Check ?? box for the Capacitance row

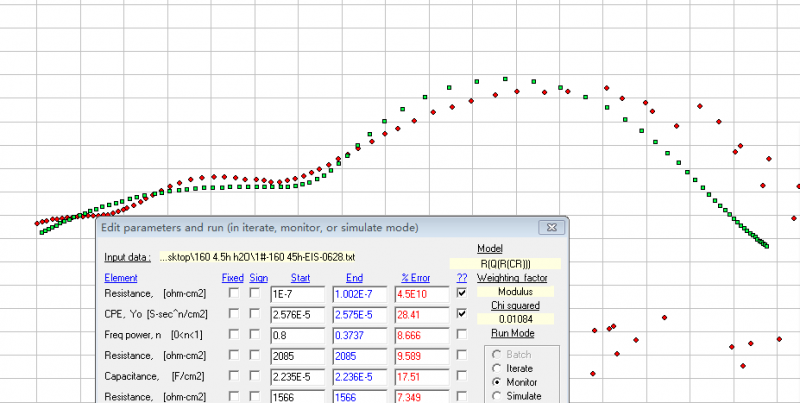462,375
